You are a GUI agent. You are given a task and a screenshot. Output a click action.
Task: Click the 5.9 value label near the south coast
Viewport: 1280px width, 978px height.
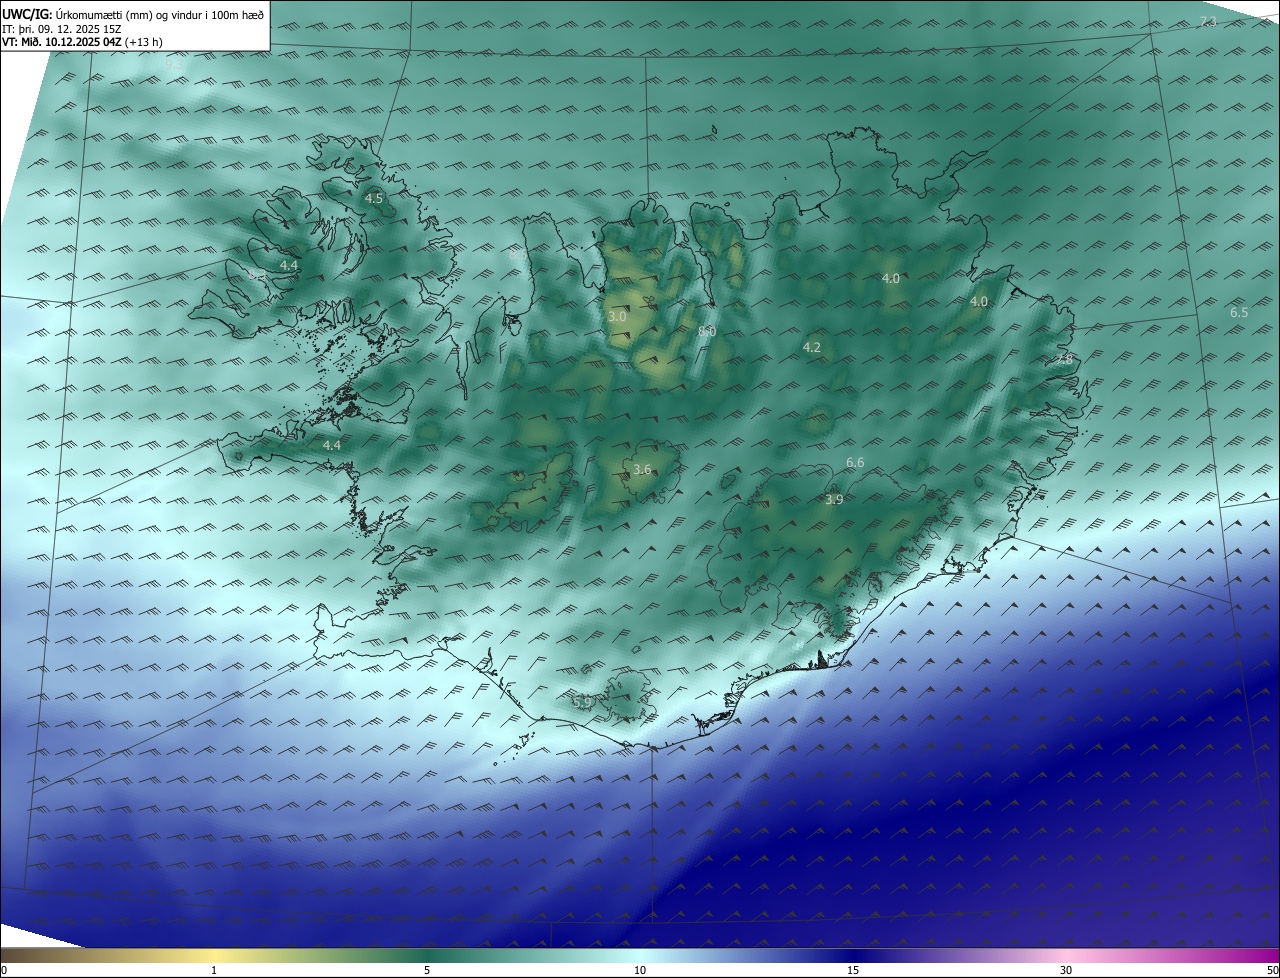582,703
